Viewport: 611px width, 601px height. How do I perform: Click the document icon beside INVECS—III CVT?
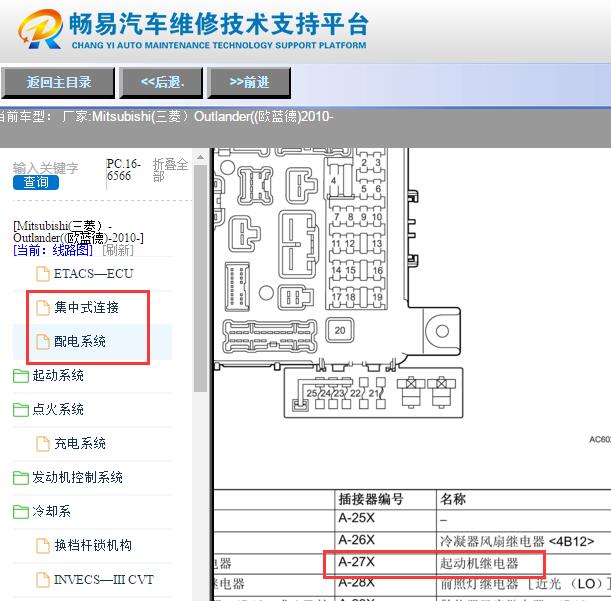[43, 580]
